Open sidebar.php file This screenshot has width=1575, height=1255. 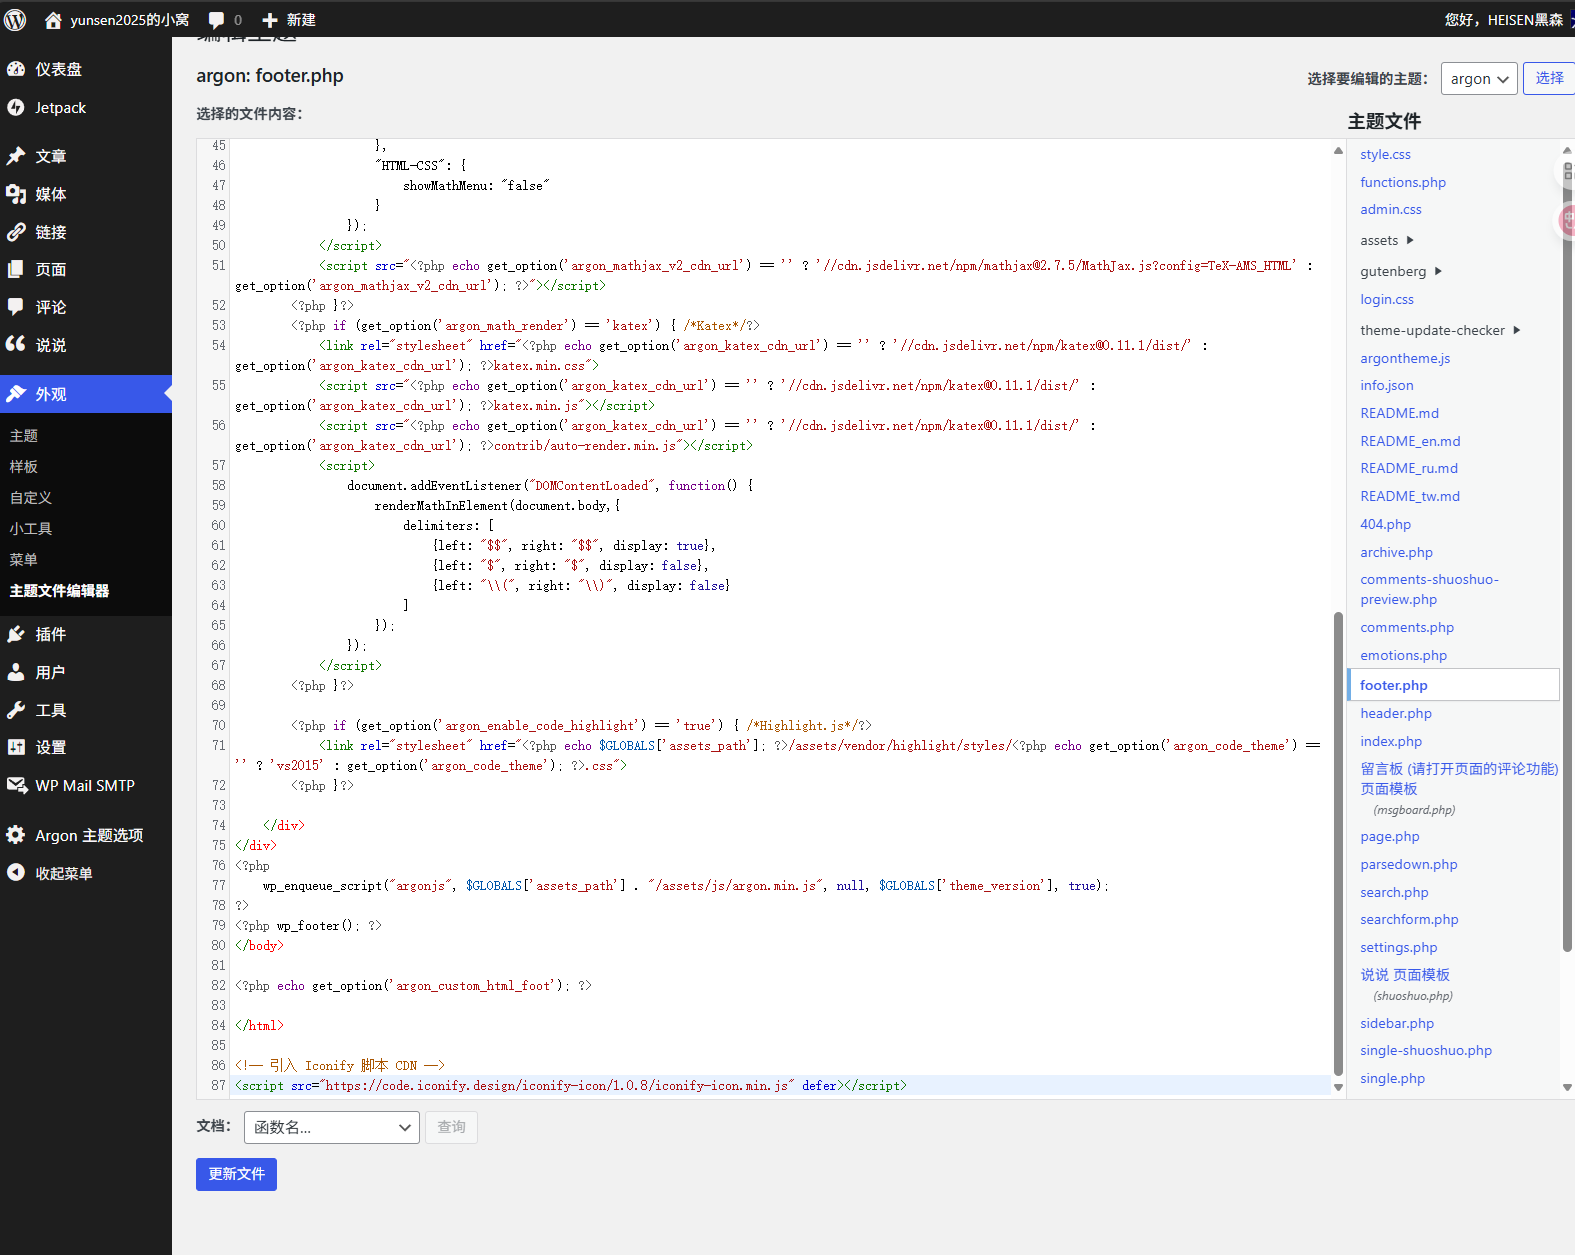click(1397, 1023)
